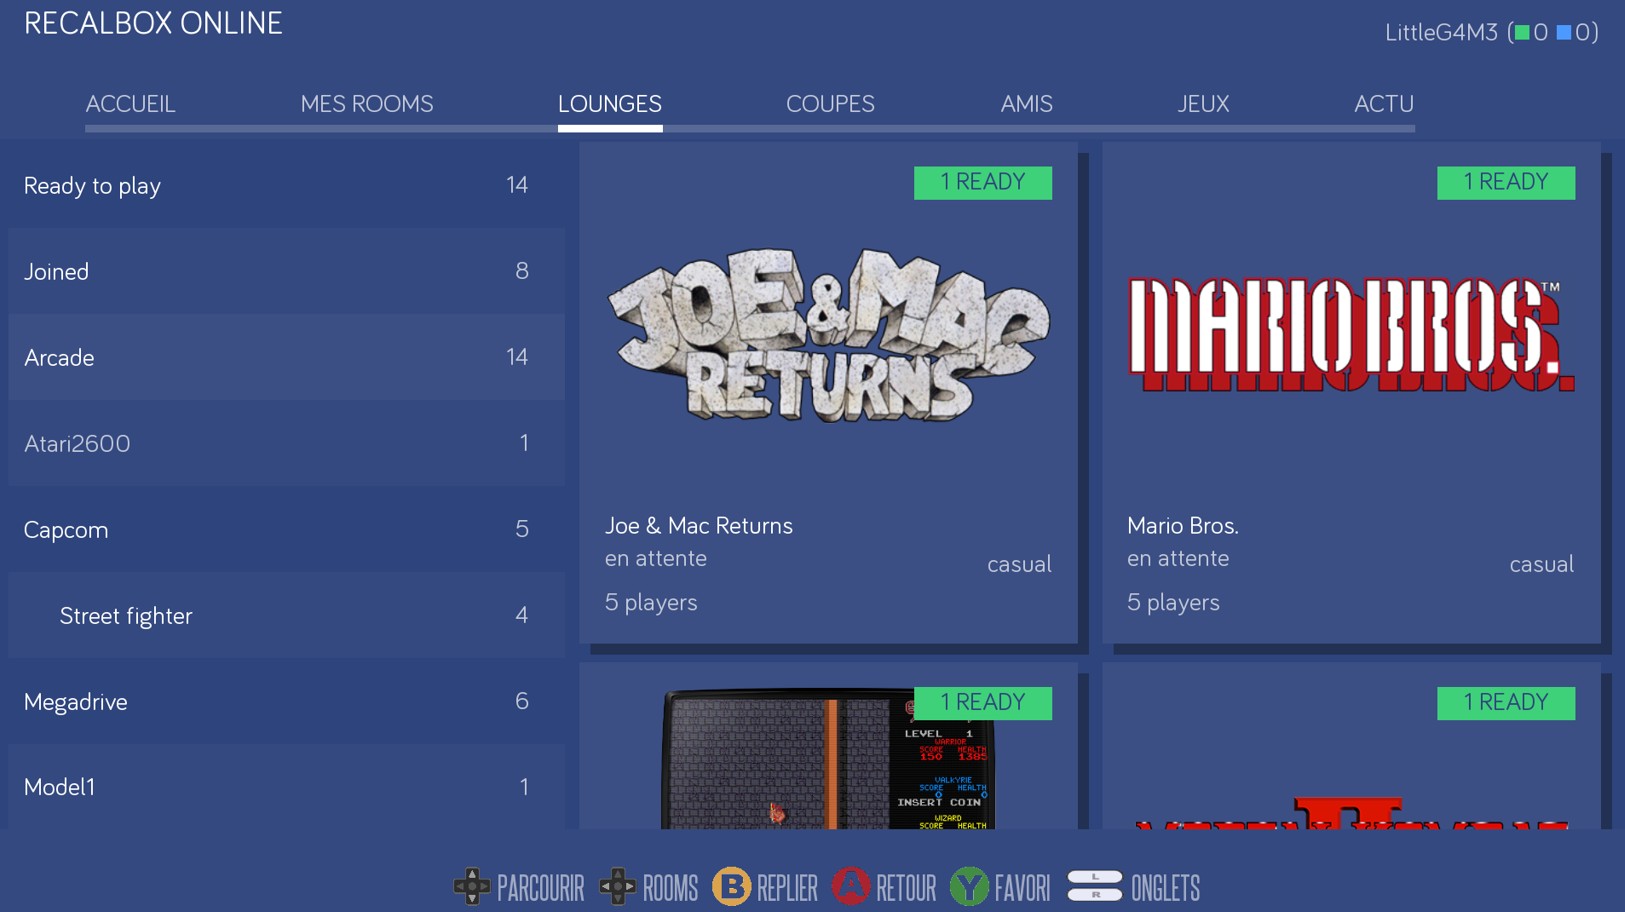The height and width of the screenshot is (912, 1625).
Task: Collapse the Capcom category
Action: (286, 529)
